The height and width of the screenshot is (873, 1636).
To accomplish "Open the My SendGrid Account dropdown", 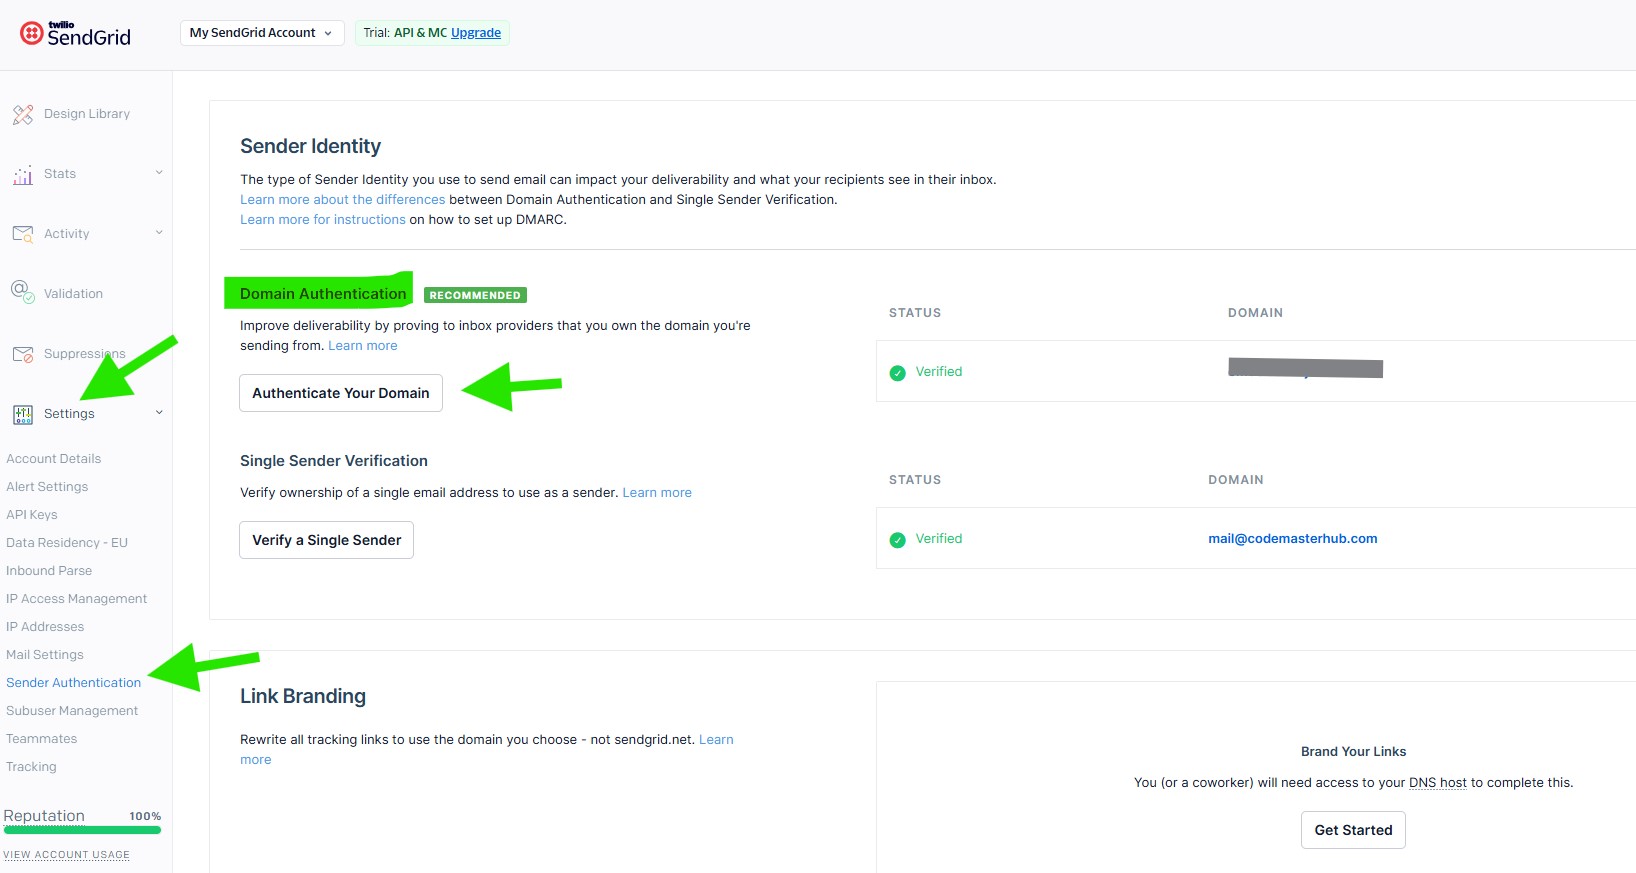I will pyautogui.click(x=261, y=33).
